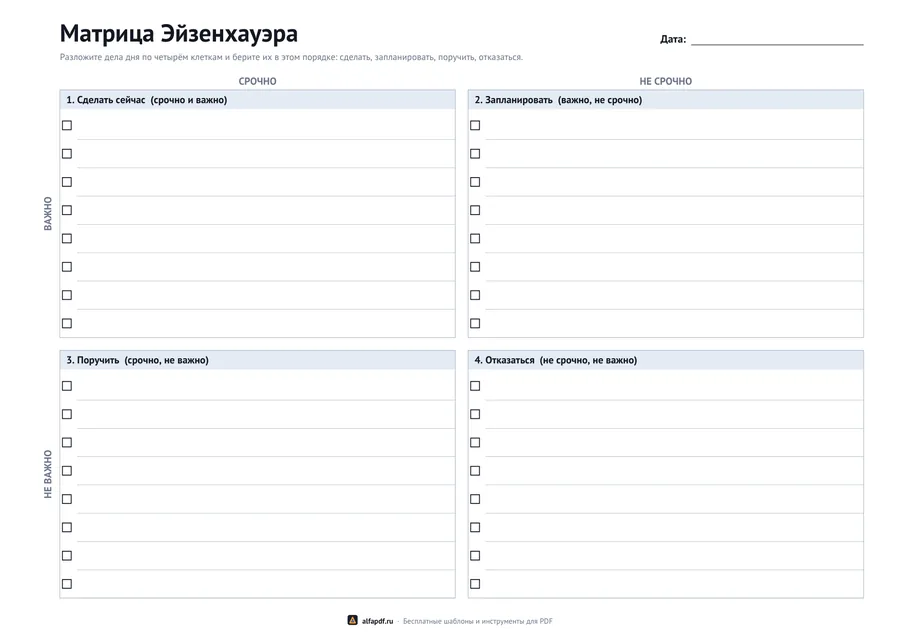Select 'Бесплатные шаблоны и инструменты для PDF' footer text
Viewport: 900px width, 637px height.
[x=478, y=621]
